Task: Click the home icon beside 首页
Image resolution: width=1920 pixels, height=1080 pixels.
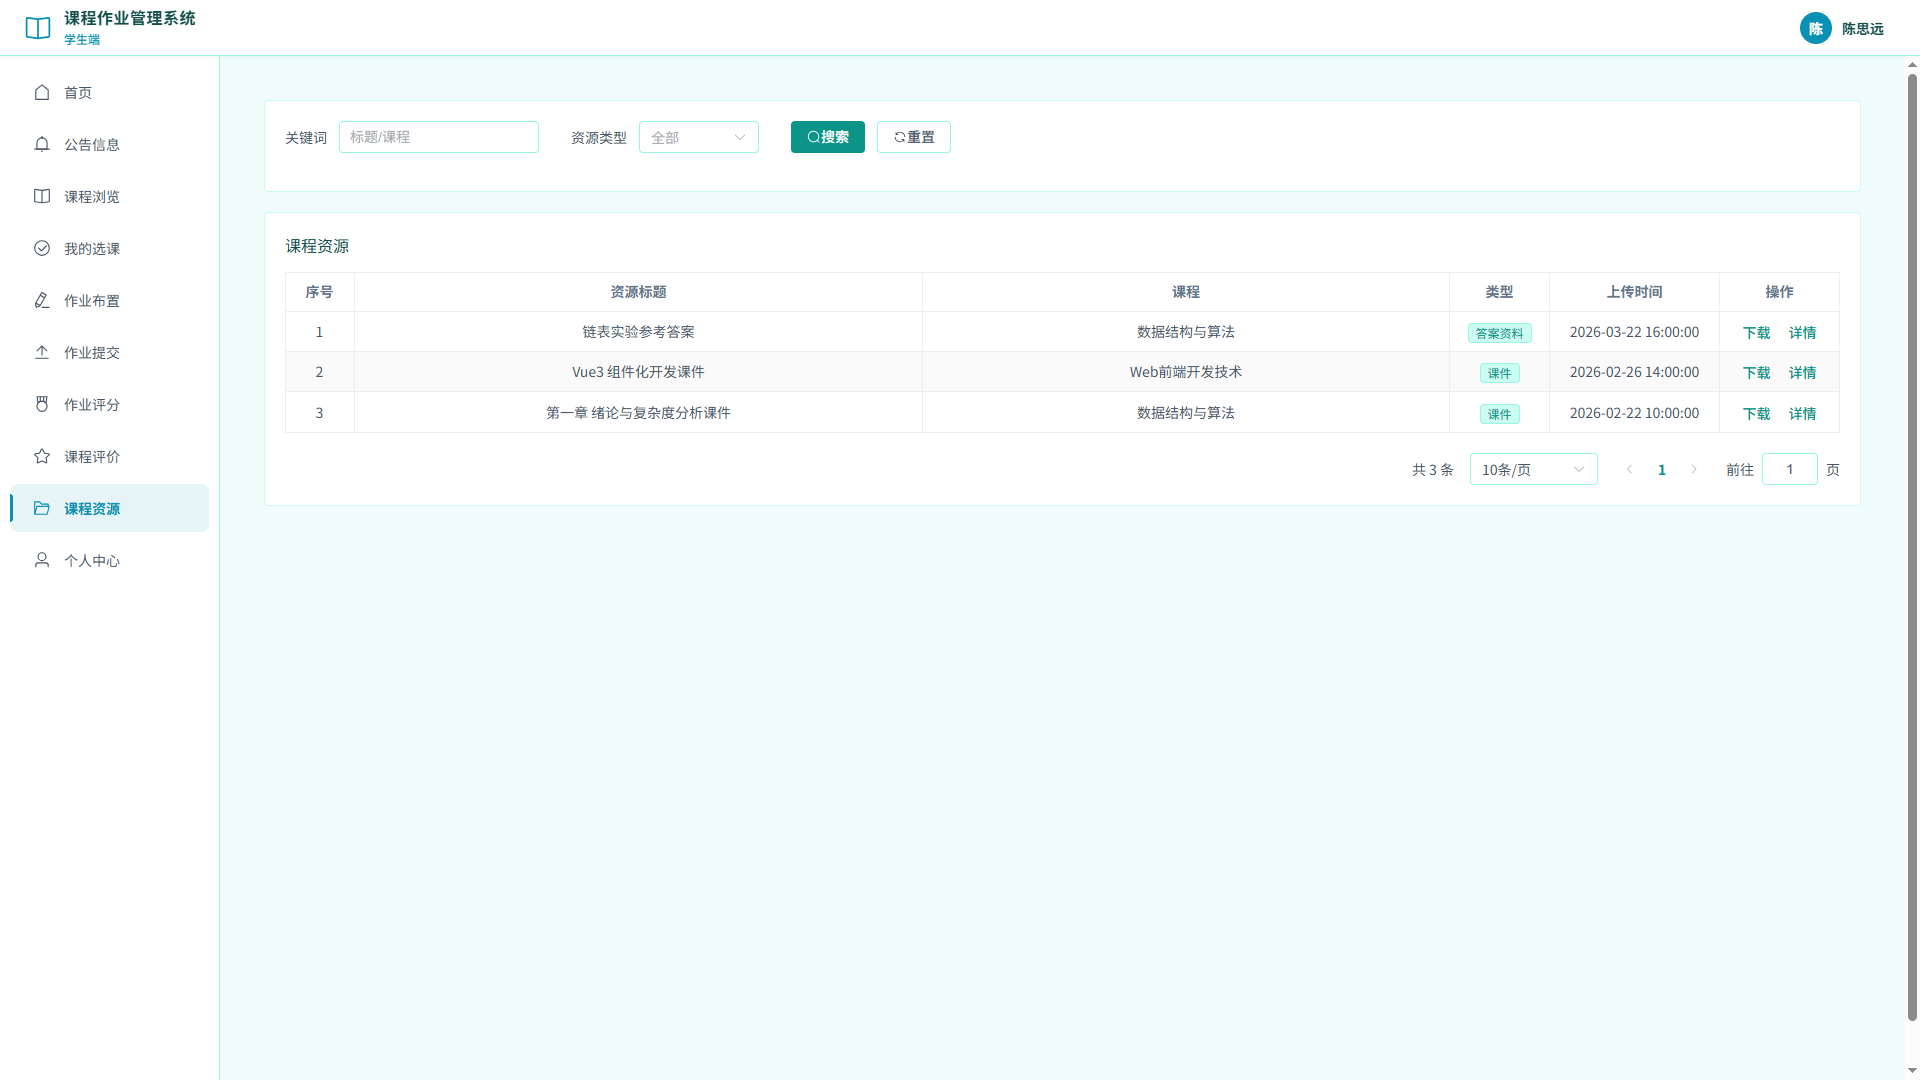Action: 42,92
